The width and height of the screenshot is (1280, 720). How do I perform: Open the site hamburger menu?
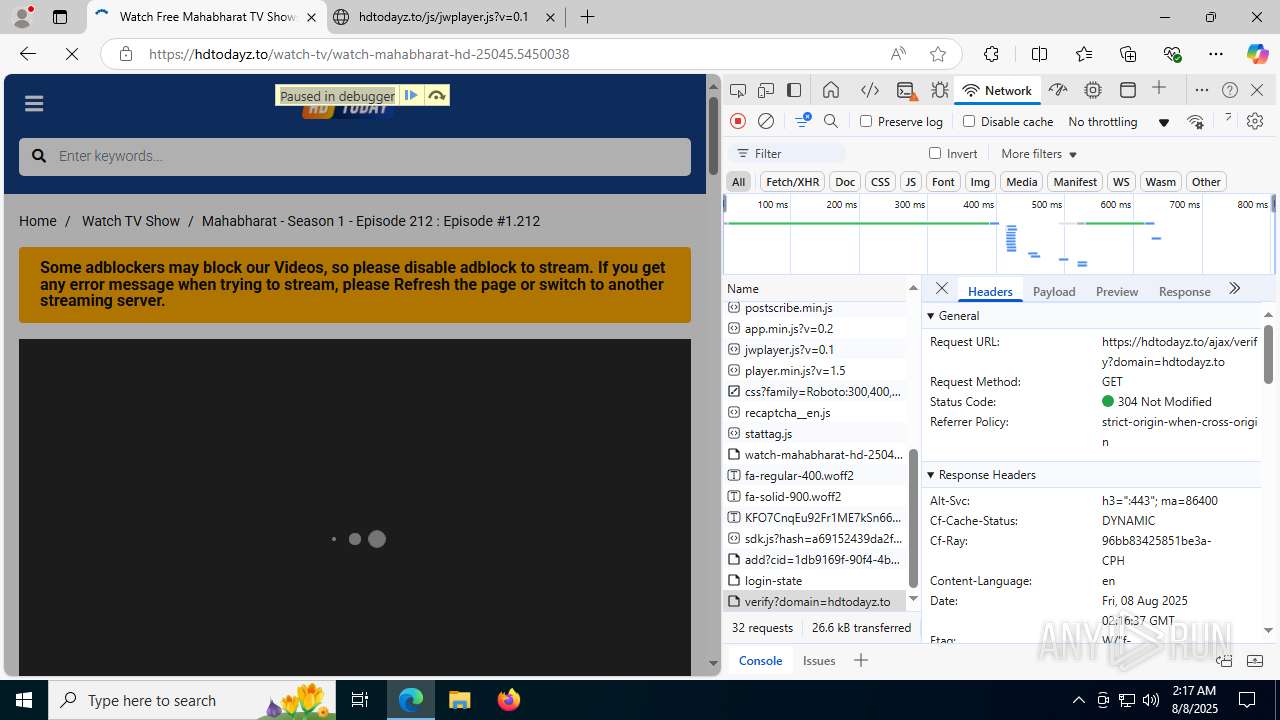pyautogui.click(x=34, y=104)
